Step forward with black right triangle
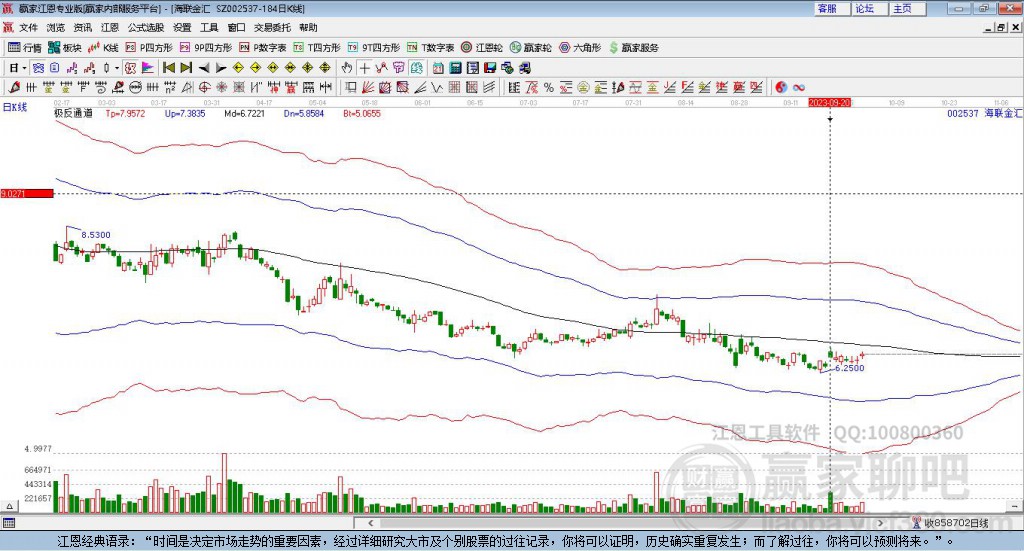This screenshot has height=551, width=1024. pyautogui.click(x=221, y=68)
